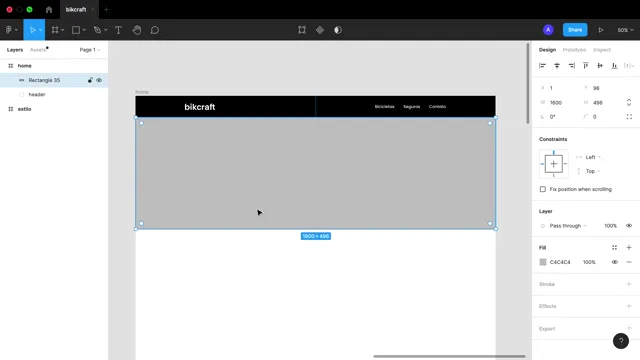Switch to the Assets tab

click(x=38, y=50)
